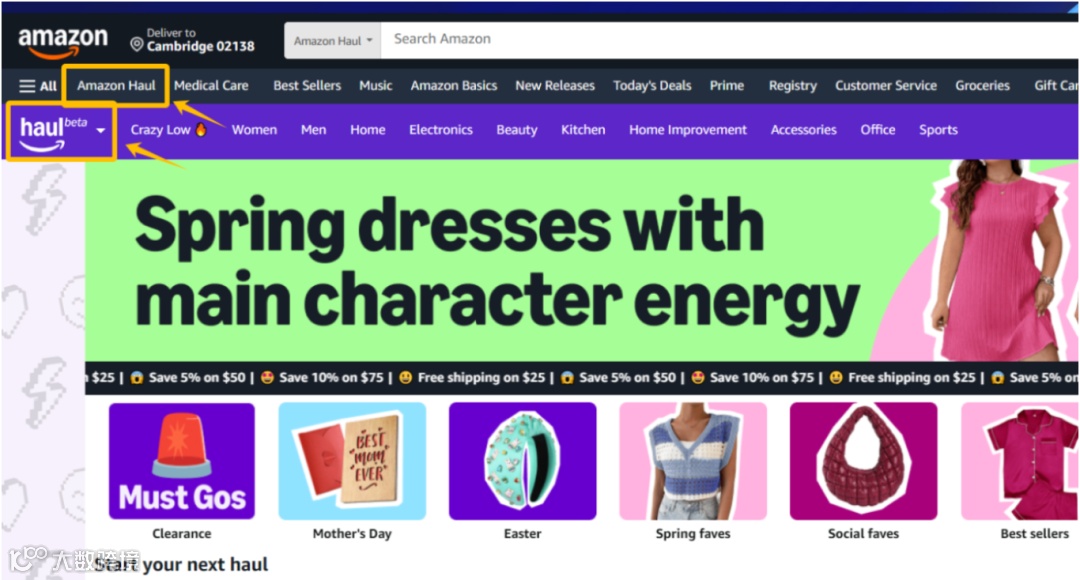Open the Social faves bag tile
Image resolution: width=1080 pixels, height=580 pixels.
863,461
